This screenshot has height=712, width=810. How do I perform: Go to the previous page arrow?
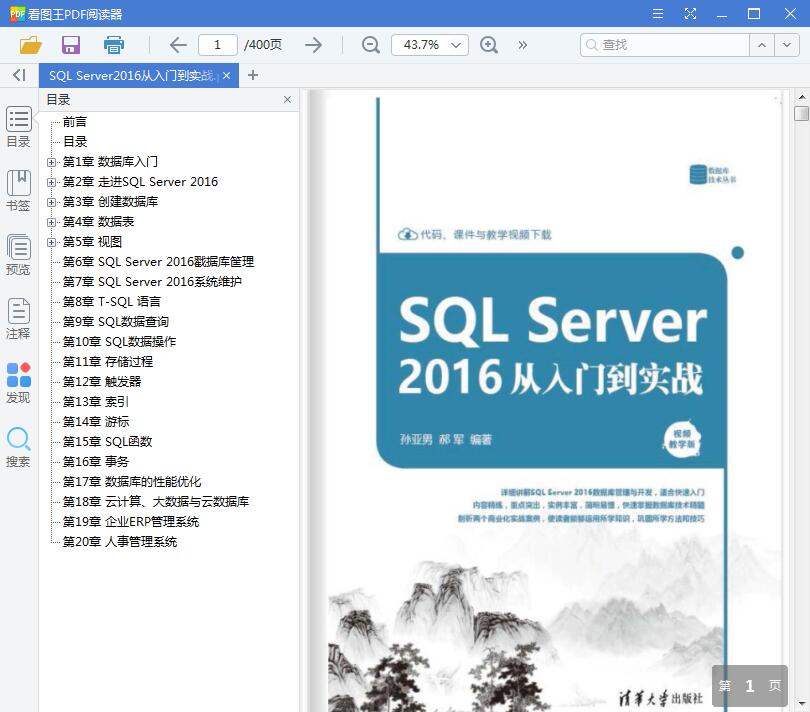pos(178,45)
